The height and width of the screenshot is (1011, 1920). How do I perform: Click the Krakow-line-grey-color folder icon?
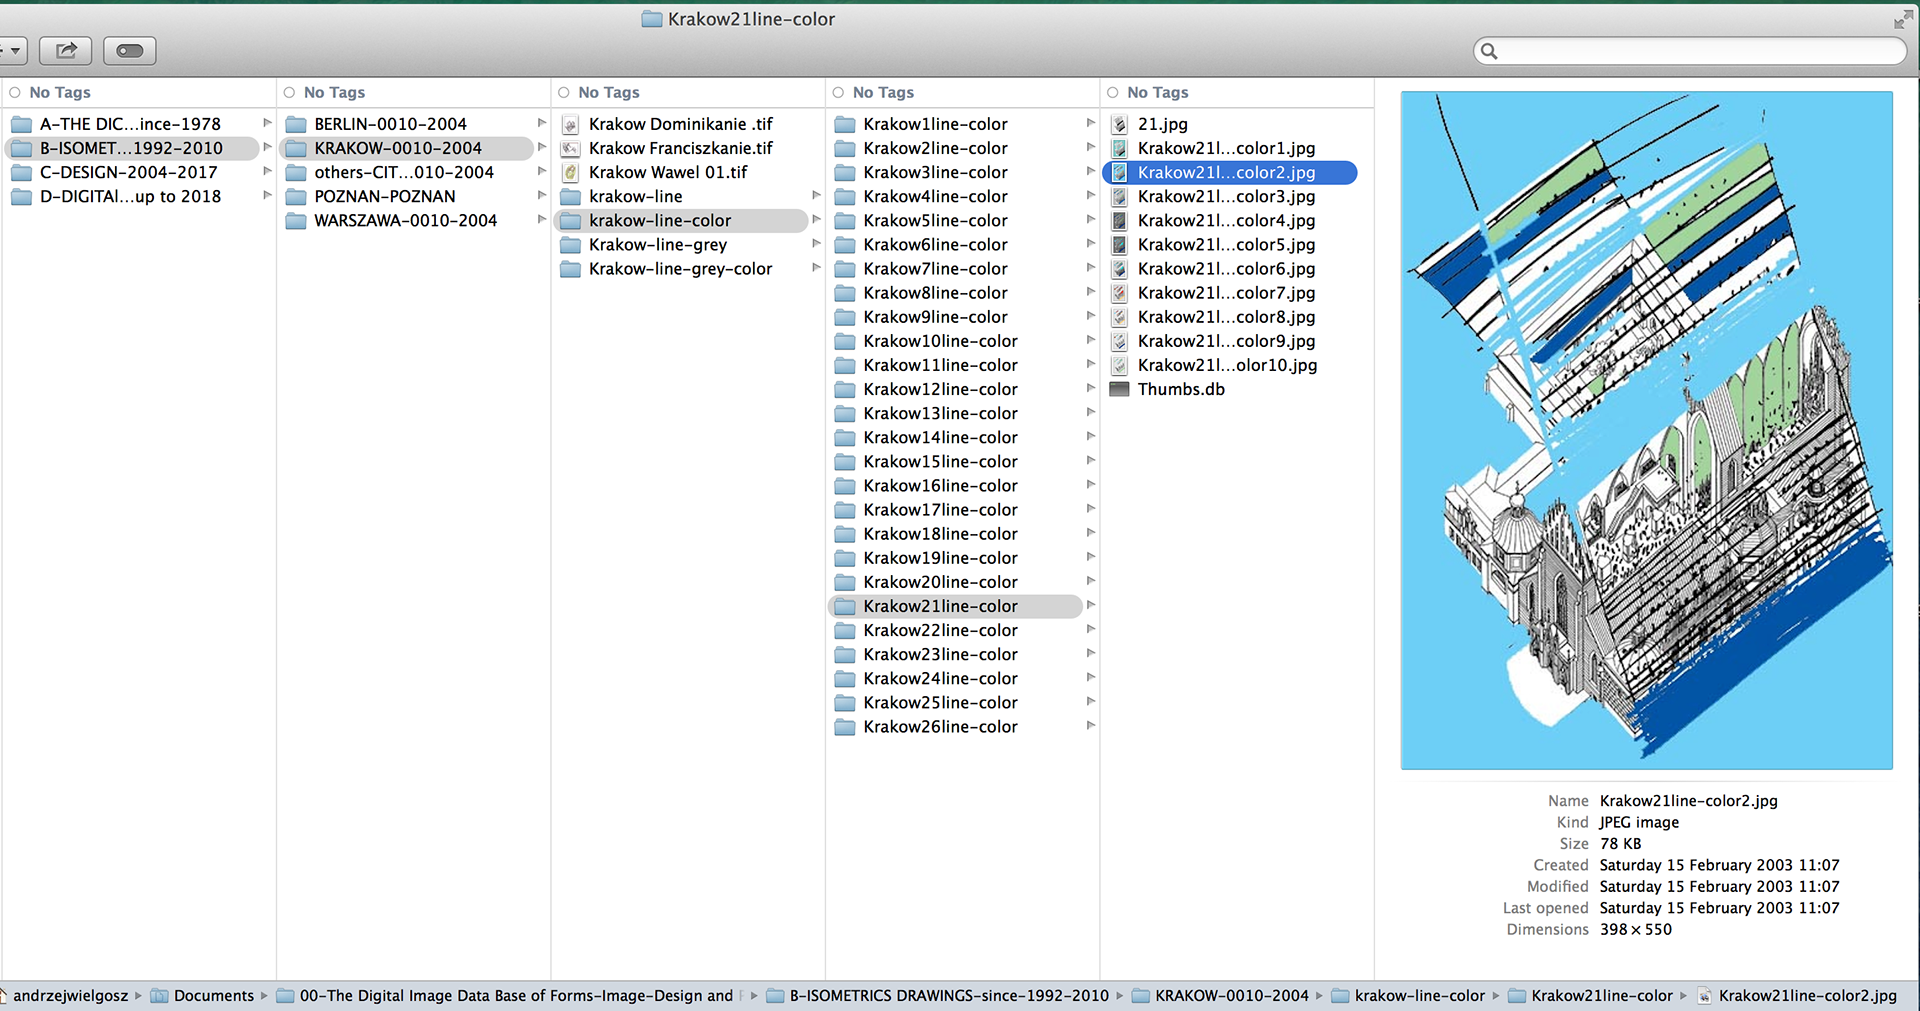(x=570, y=269)
